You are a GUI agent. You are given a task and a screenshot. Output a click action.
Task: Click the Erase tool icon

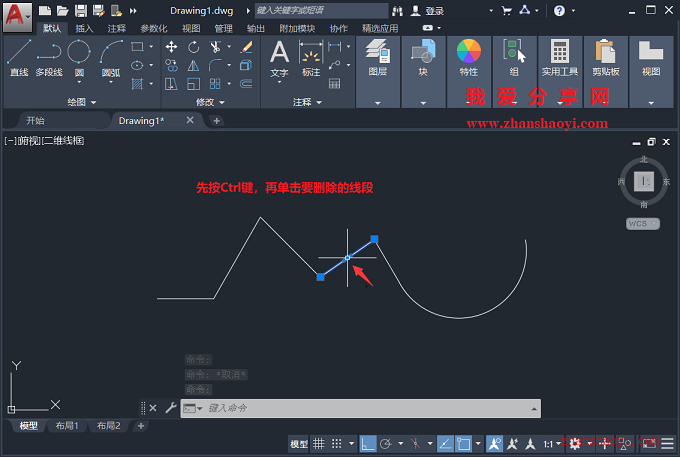[246, 46]
